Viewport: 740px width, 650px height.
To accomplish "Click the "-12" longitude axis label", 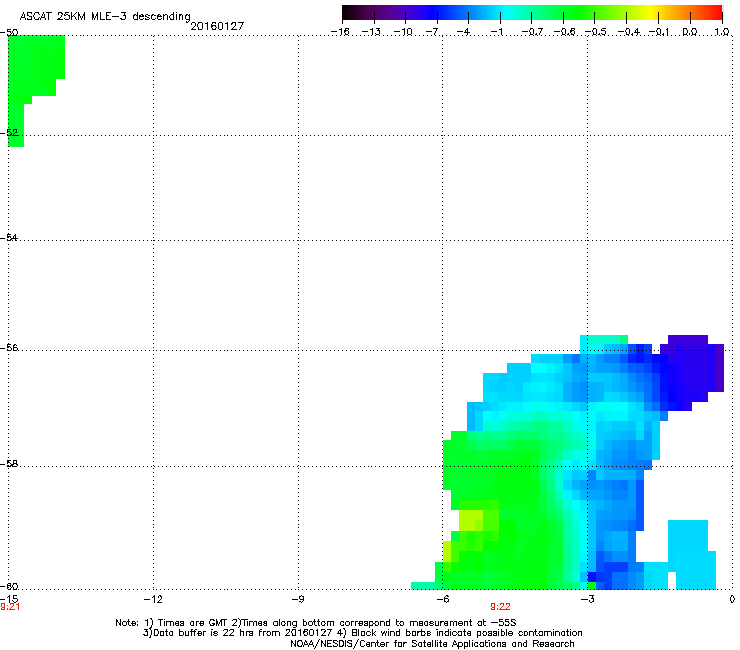I will [x=153, y=599].
